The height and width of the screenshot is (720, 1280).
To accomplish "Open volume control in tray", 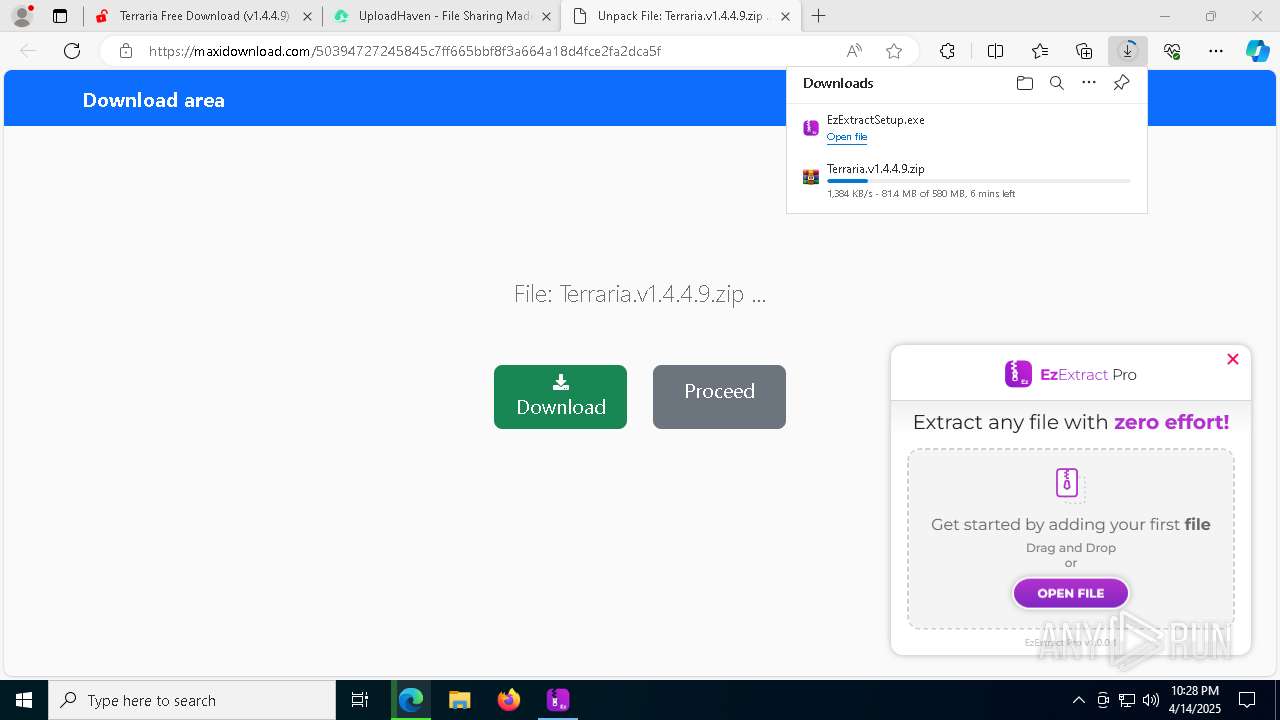I will 1150,700.
